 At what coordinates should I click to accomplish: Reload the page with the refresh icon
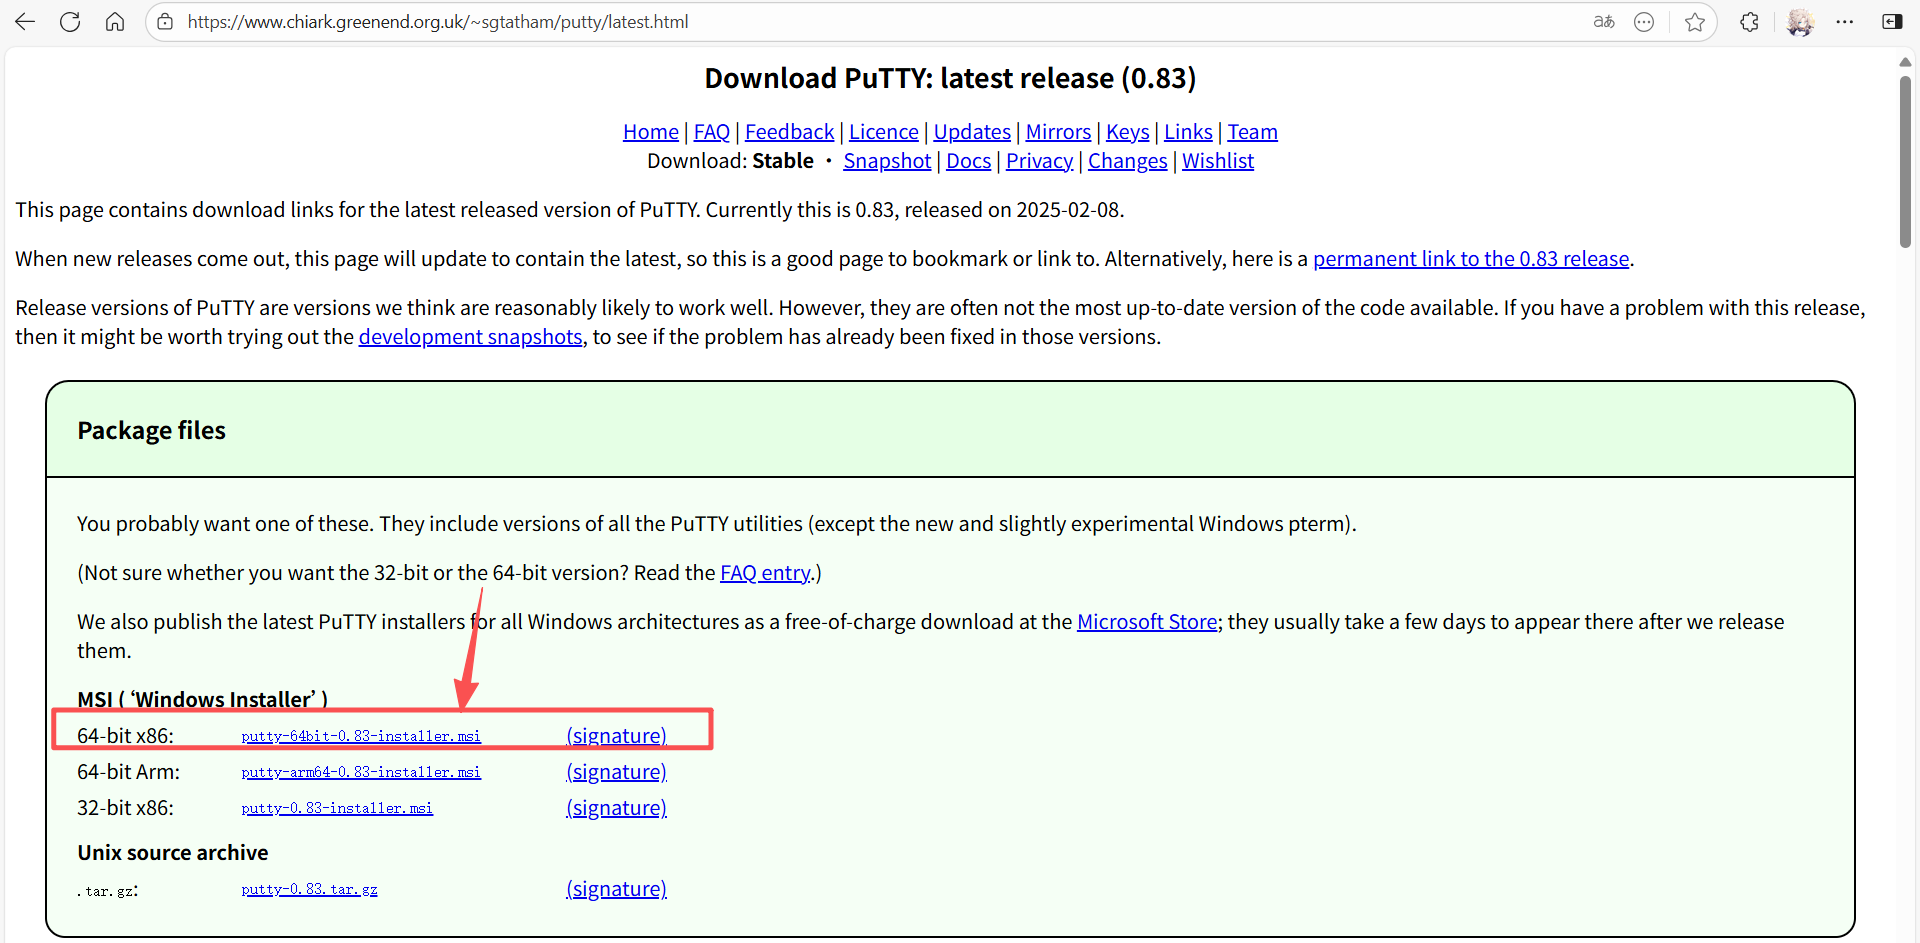click(70, 22)
